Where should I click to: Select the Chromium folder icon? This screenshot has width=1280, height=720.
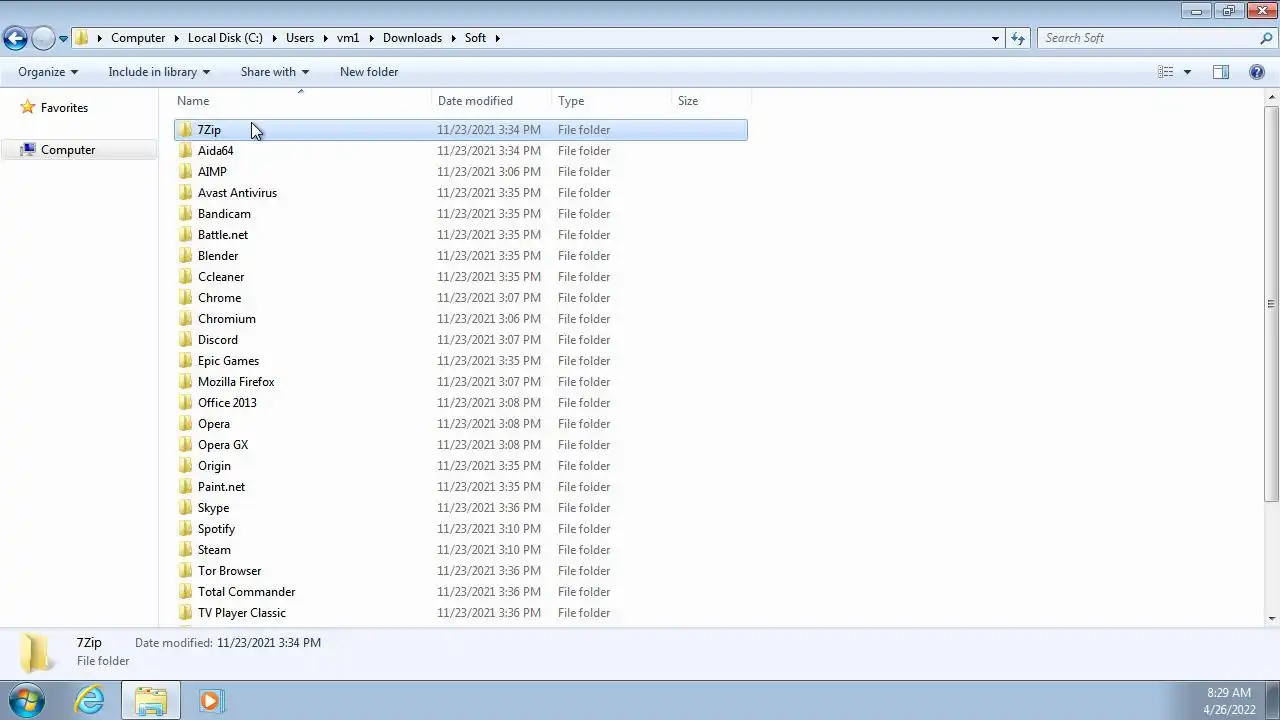(x=186, y=319)
